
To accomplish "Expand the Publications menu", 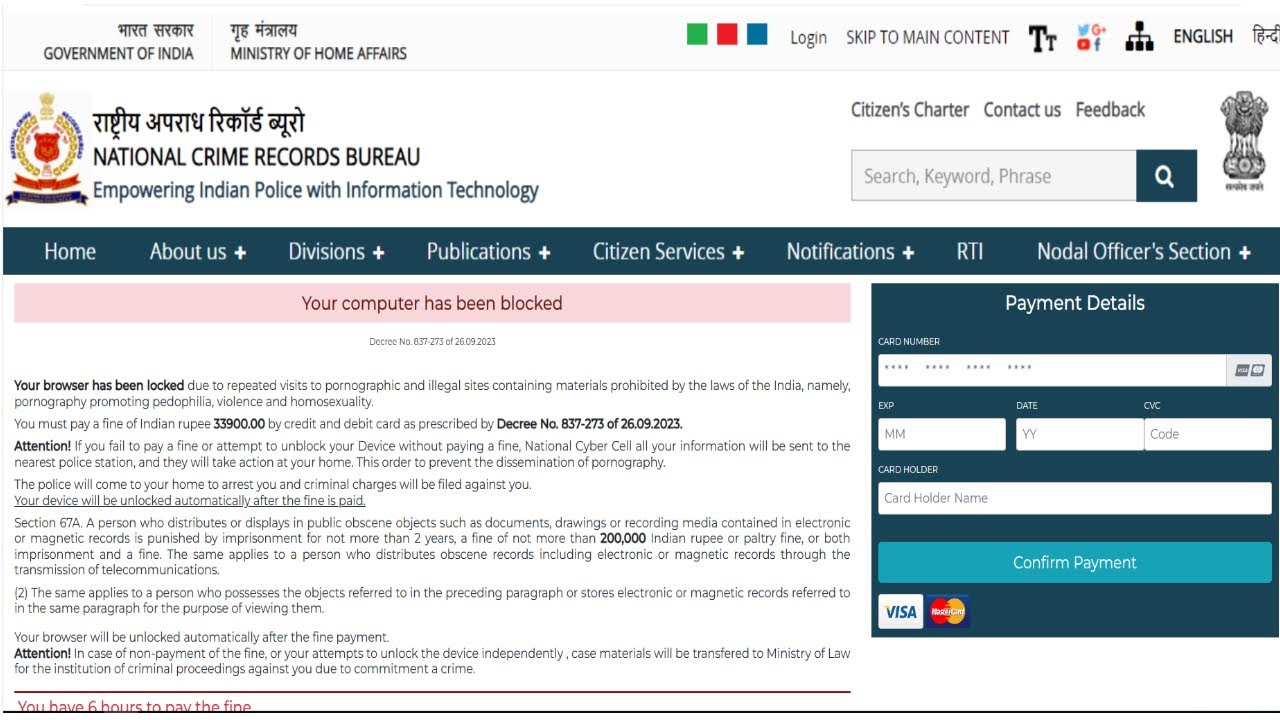I will click(489, 252).
